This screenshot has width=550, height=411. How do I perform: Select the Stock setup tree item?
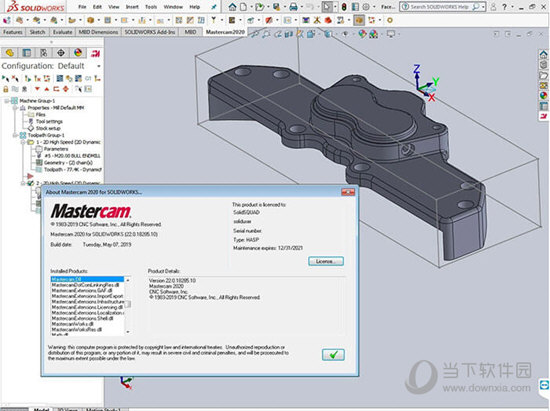[x=48, y=128]
